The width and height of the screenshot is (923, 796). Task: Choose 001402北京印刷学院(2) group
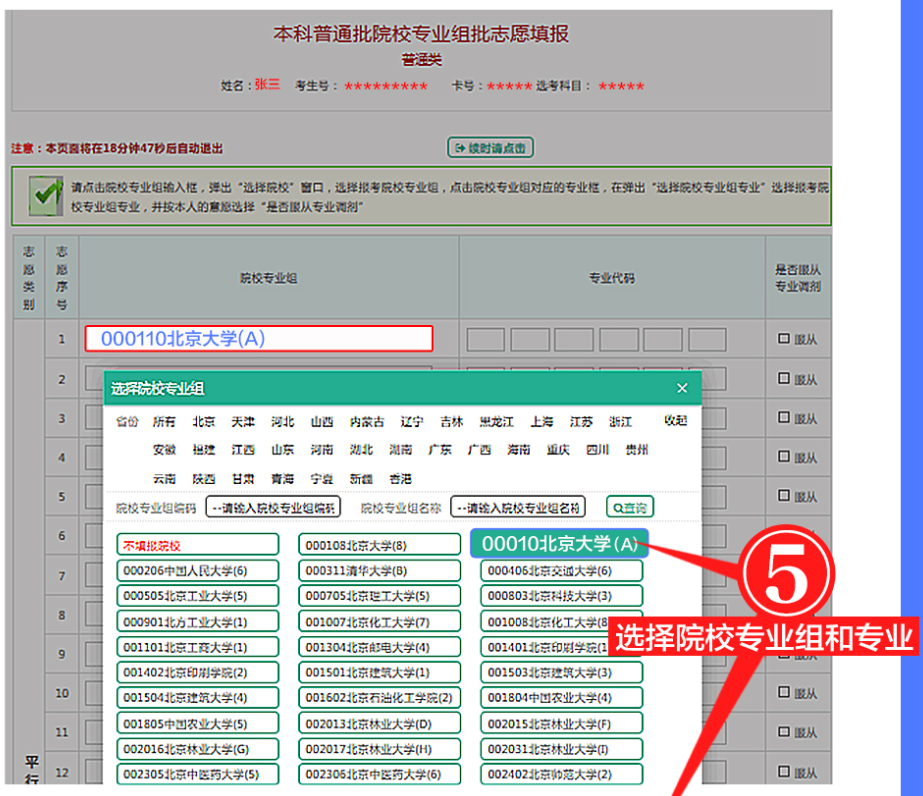tap(198, 672)
